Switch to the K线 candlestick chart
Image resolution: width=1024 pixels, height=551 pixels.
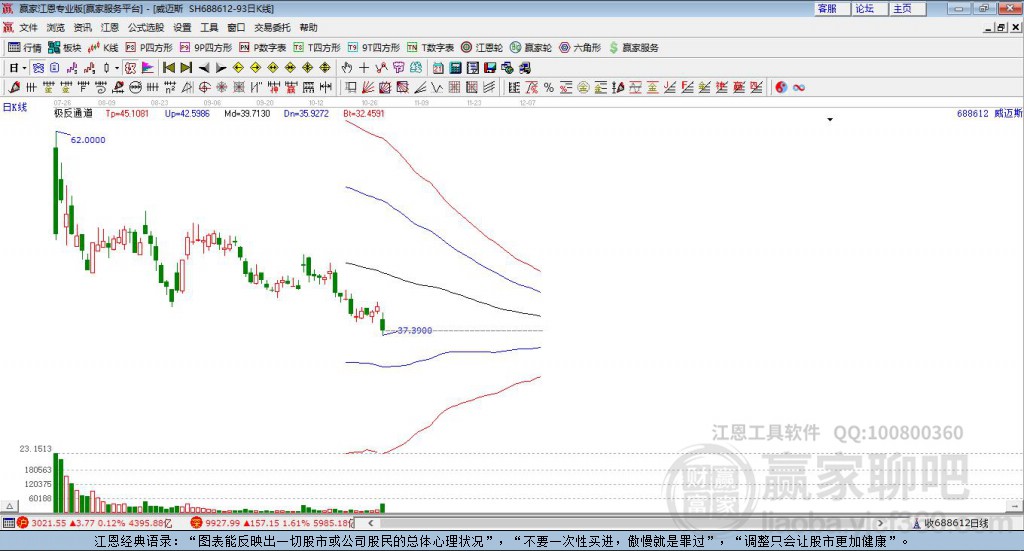pos(103,48)
